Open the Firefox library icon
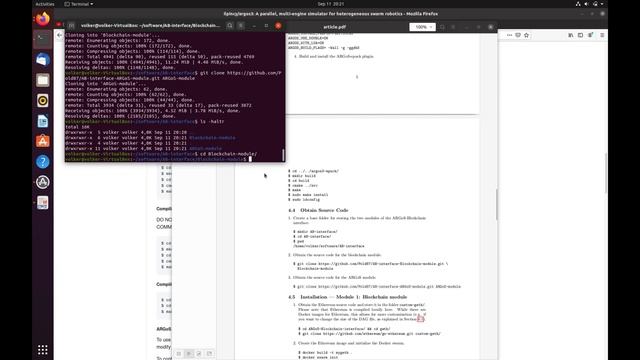Viewport: 640px width, 360px height. (571, 36)
